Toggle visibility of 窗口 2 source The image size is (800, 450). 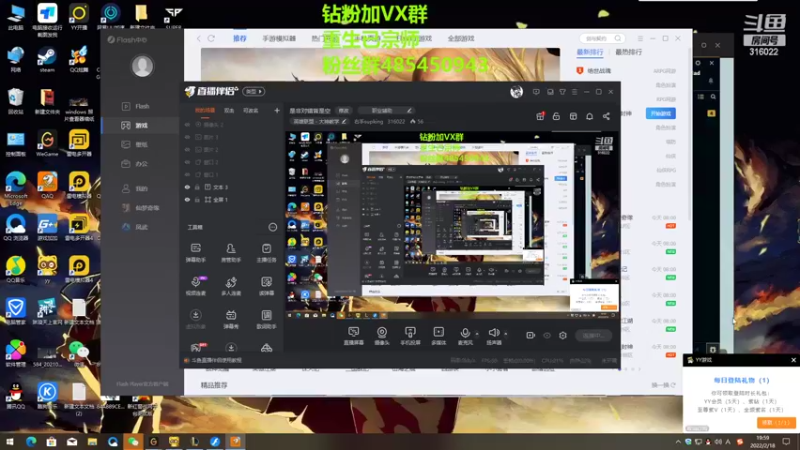coord(187,162)
